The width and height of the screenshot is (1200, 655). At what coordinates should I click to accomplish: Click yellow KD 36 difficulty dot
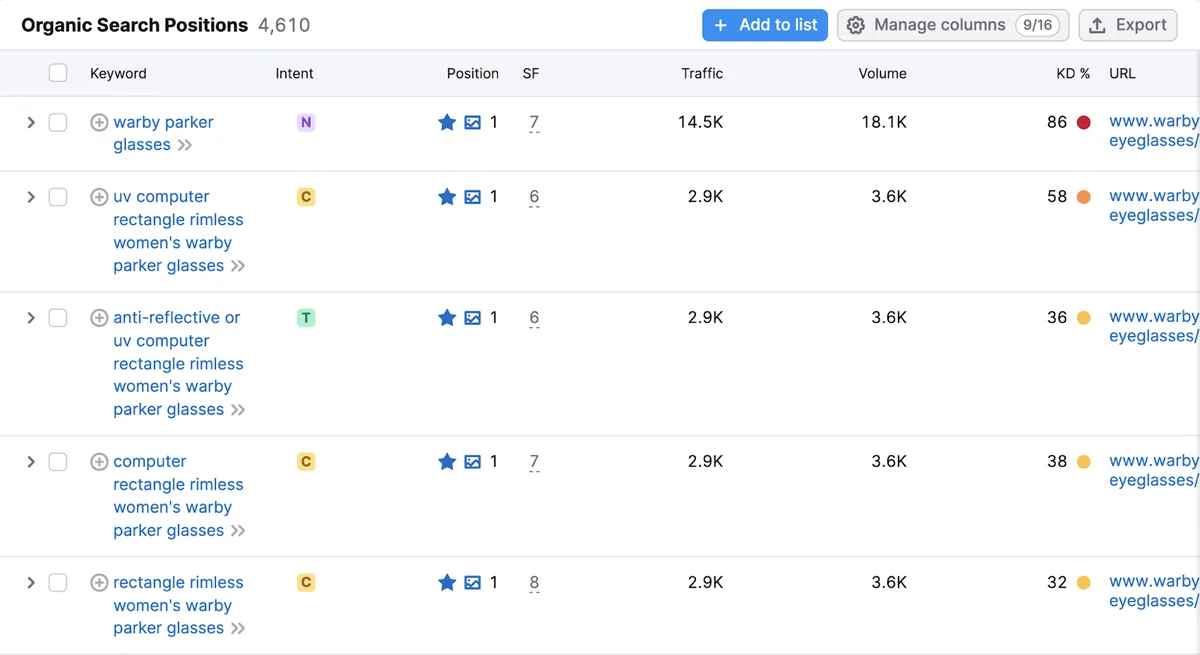coord(1083,318)
